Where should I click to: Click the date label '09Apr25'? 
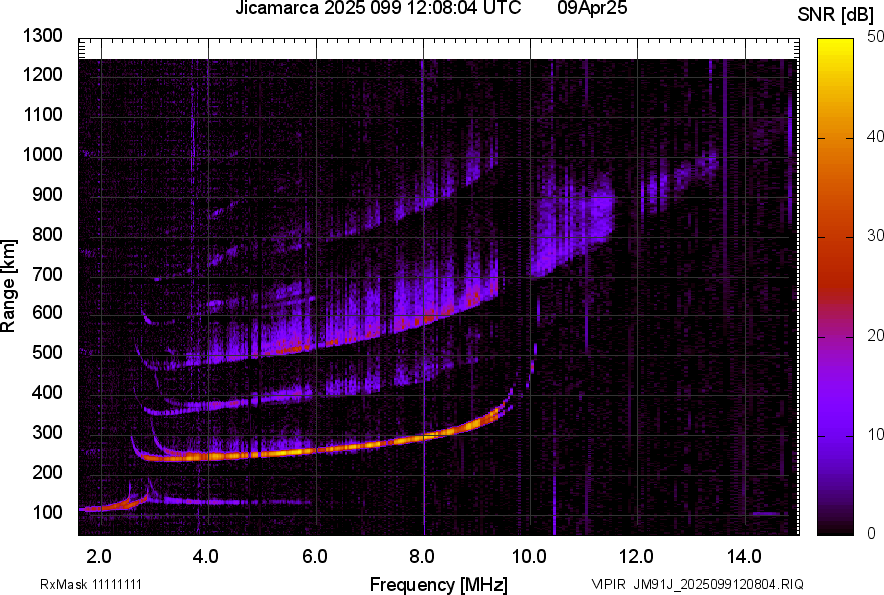pos(592,8)
